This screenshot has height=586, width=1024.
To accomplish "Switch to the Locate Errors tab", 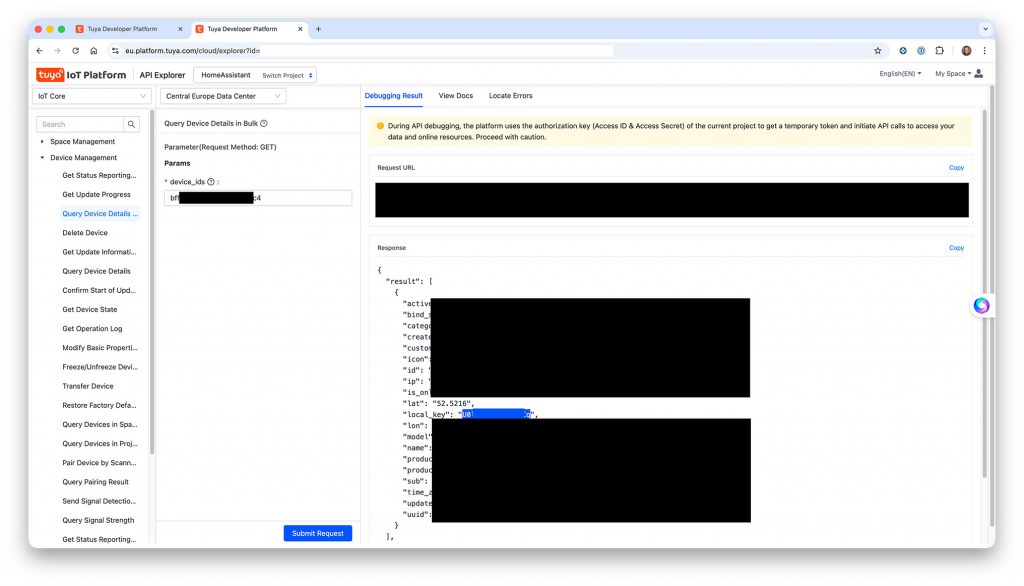I will click(510, 96).
